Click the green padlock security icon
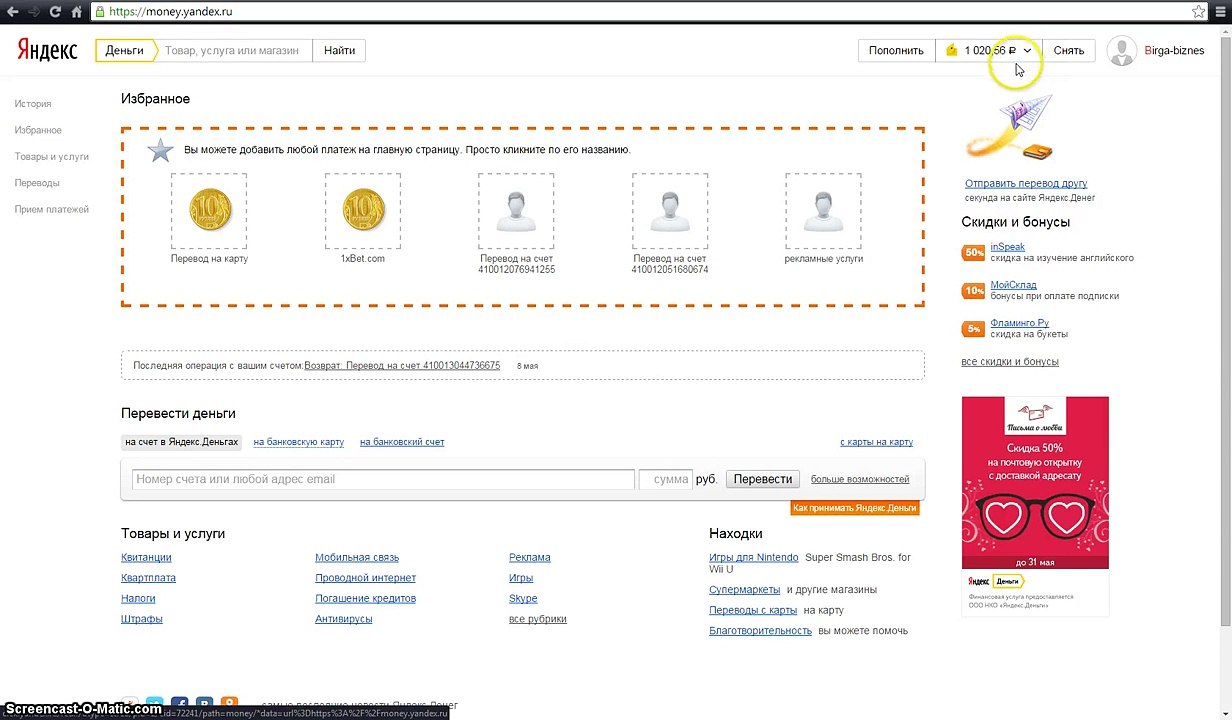 [x=100, y=12]
